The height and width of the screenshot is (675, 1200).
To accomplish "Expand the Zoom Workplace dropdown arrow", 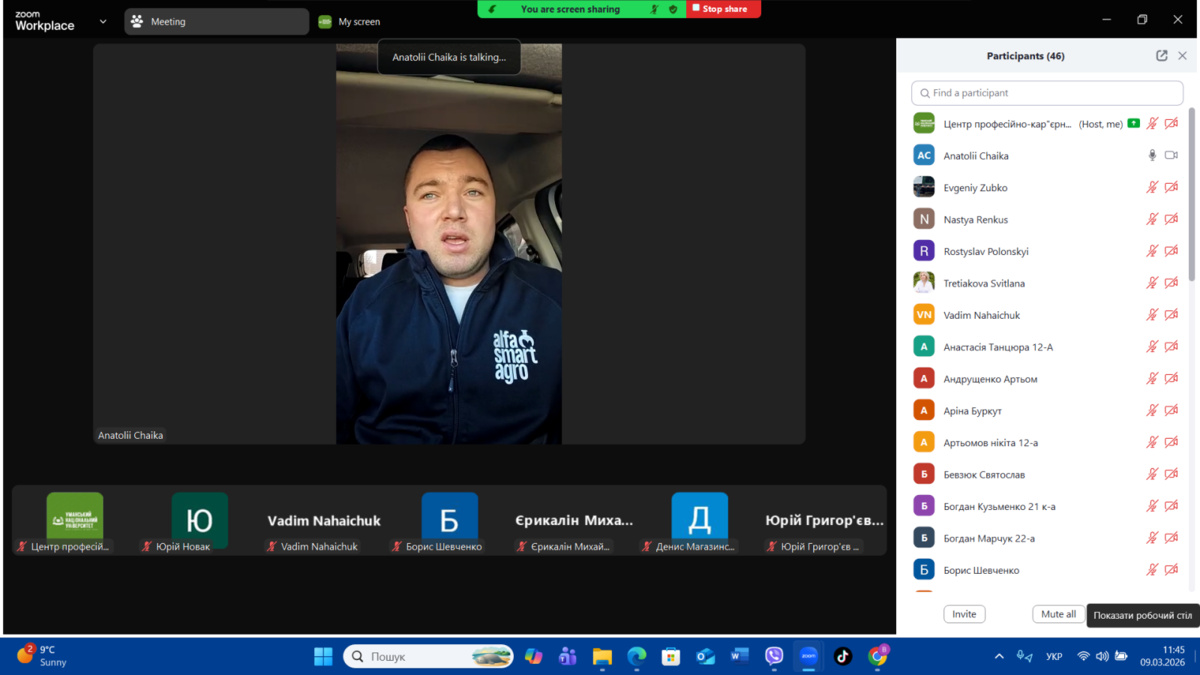I will tap(103, 21).
